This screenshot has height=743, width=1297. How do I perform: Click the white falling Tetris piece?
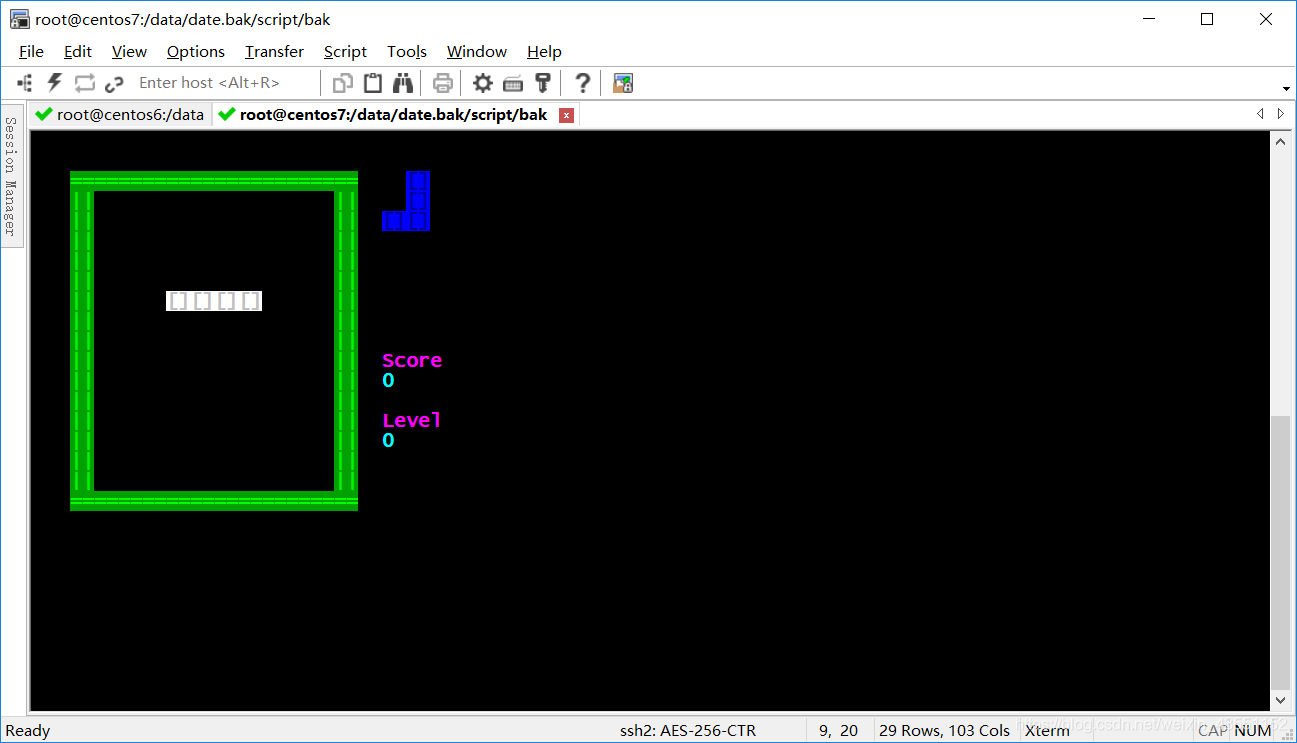(214, 301)
